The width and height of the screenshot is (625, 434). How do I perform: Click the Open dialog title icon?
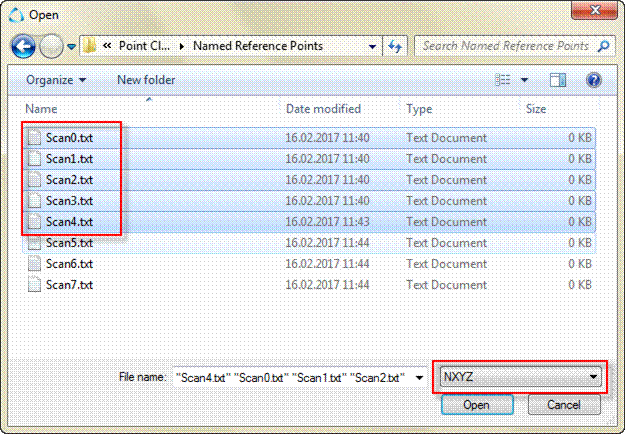(16, 16)
